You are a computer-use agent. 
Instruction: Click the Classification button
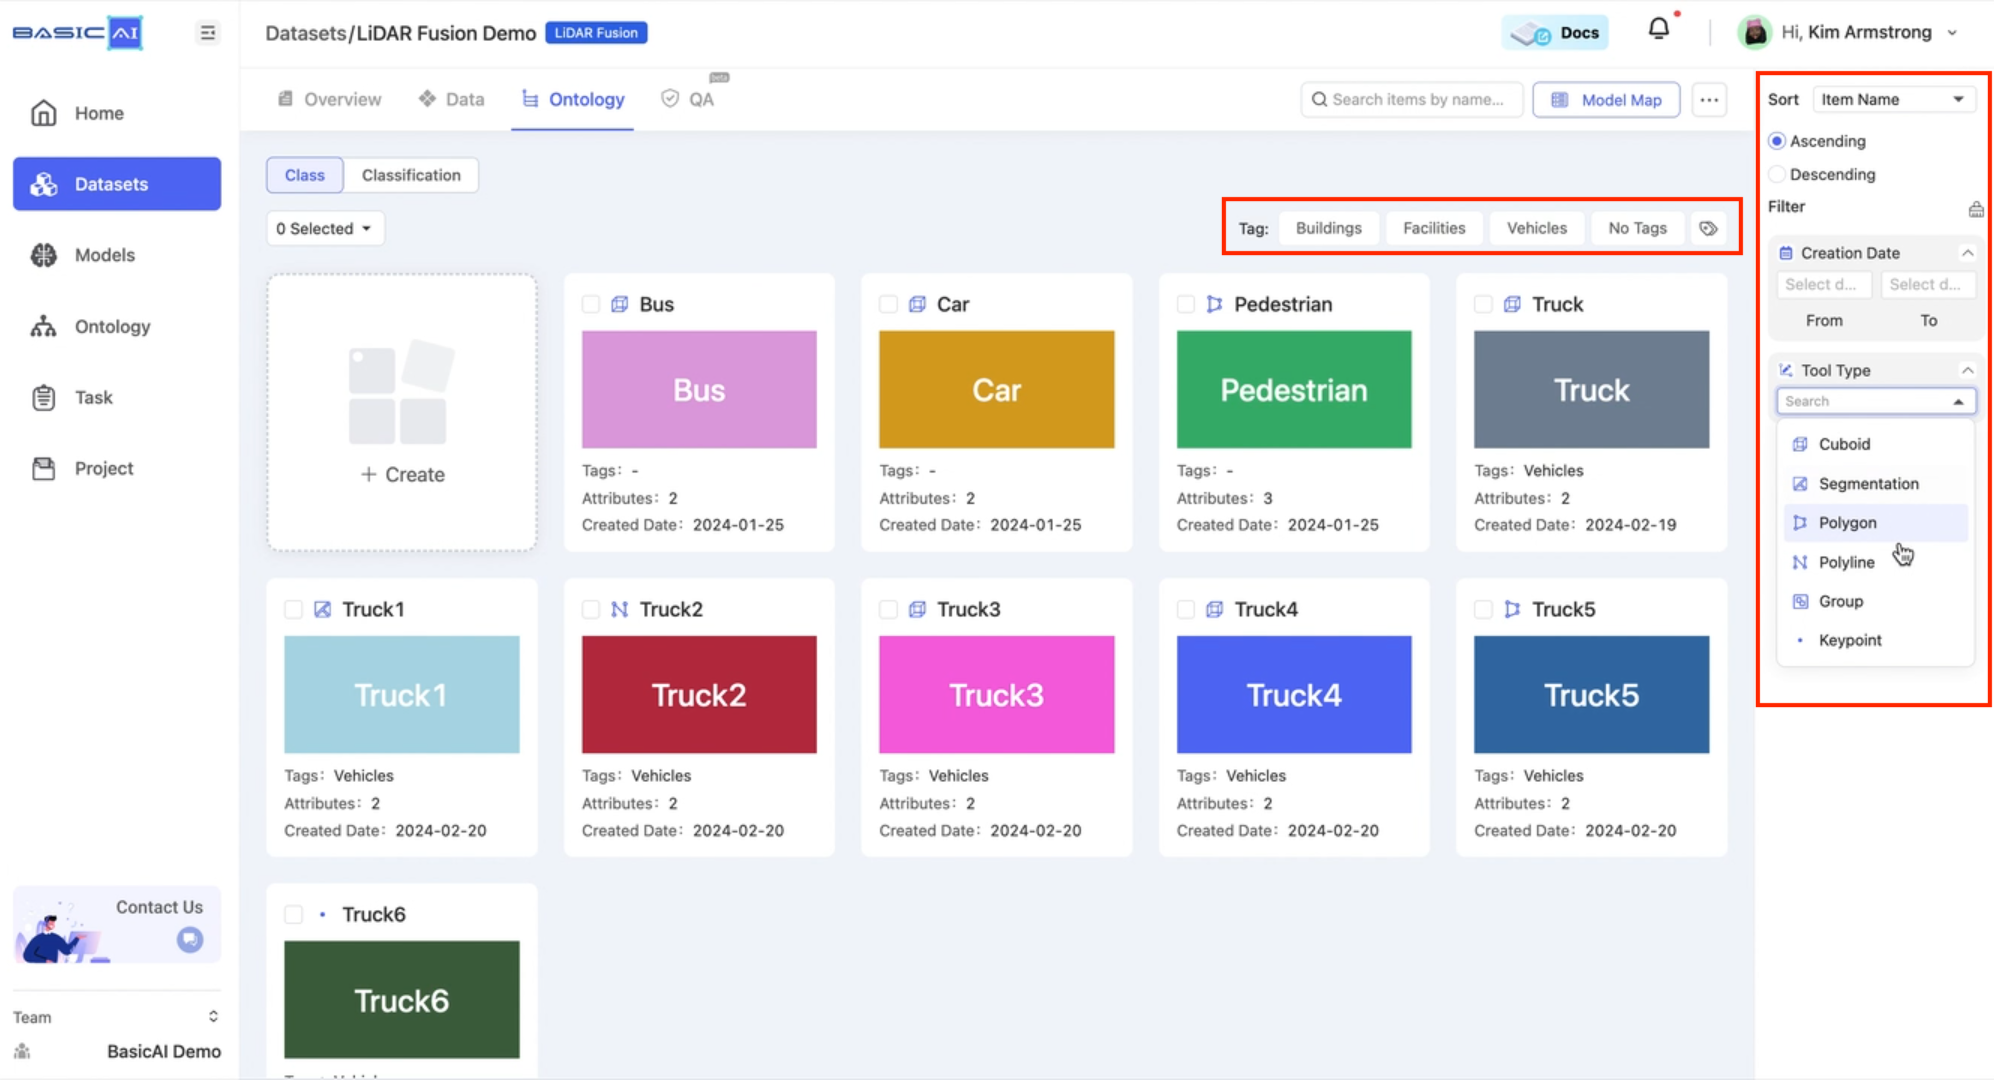[411, 174]
